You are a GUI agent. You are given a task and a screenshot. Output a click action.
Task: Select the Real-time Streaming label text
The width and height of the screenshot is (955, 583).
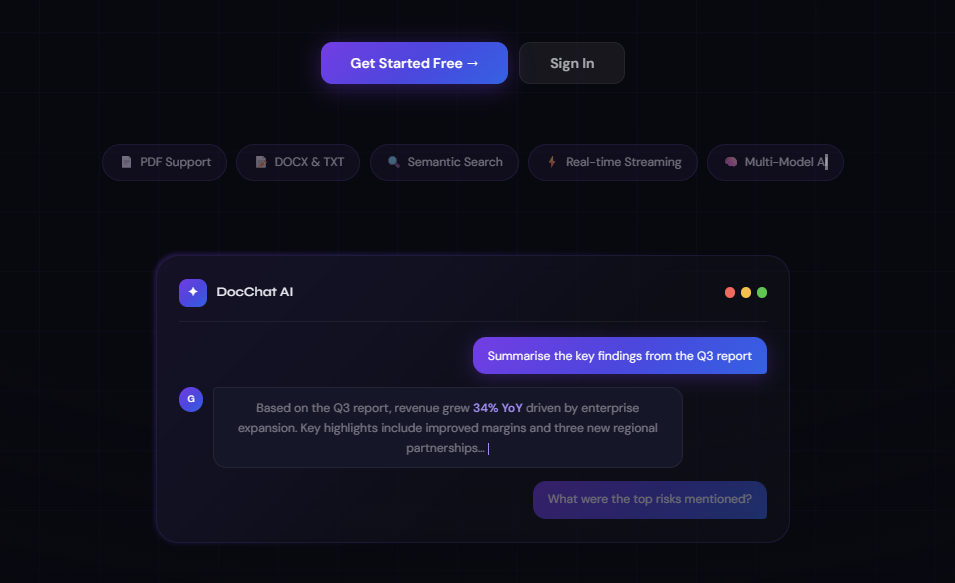coord(623,162)
